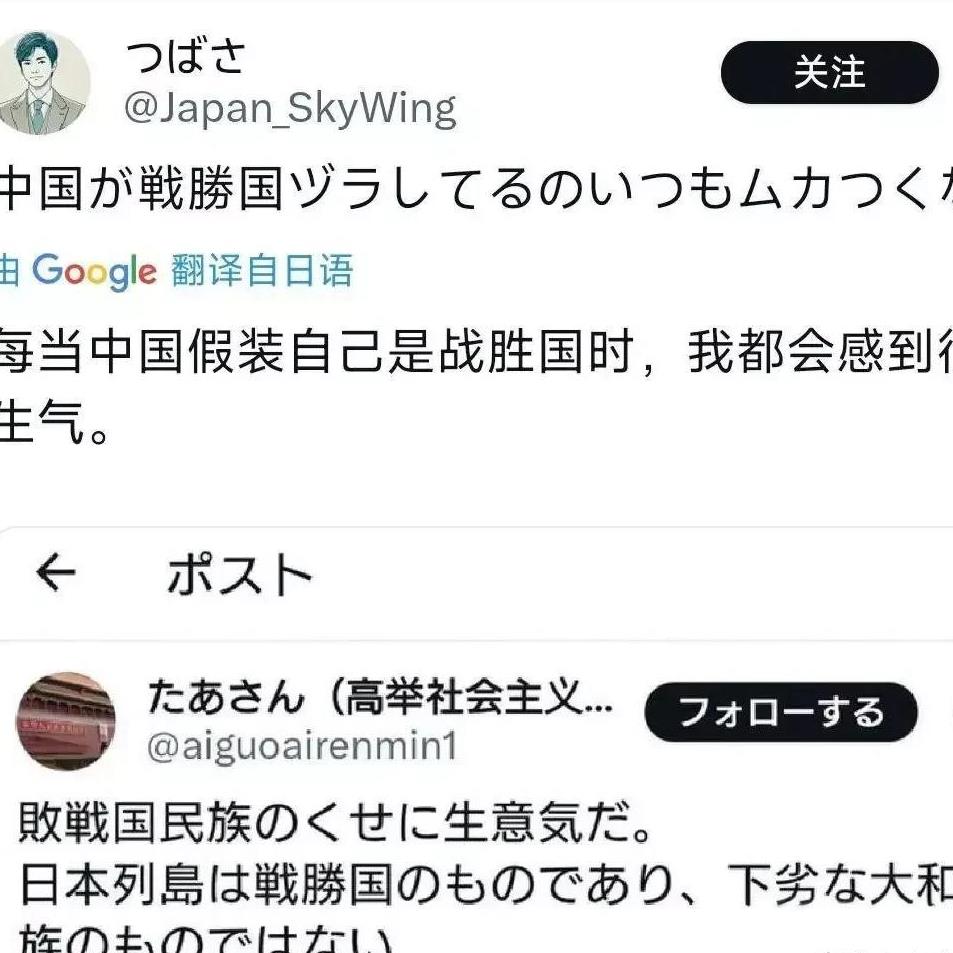Image resolution: width=953 pixels, height=953 pixels.
Task: Click the truncated 高举社会主义… name portion
Action: coord(470,697)
